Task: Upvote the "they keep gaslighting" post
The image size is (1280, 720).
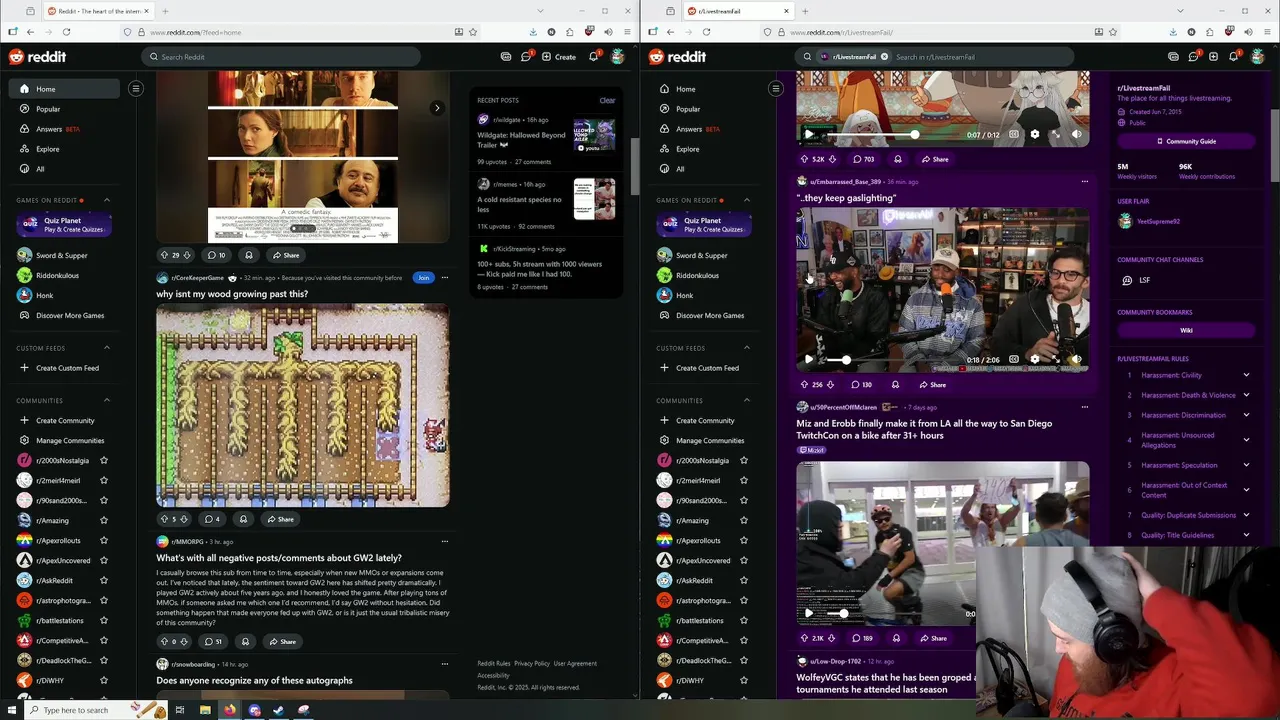Action: click(x=804, y=384)
